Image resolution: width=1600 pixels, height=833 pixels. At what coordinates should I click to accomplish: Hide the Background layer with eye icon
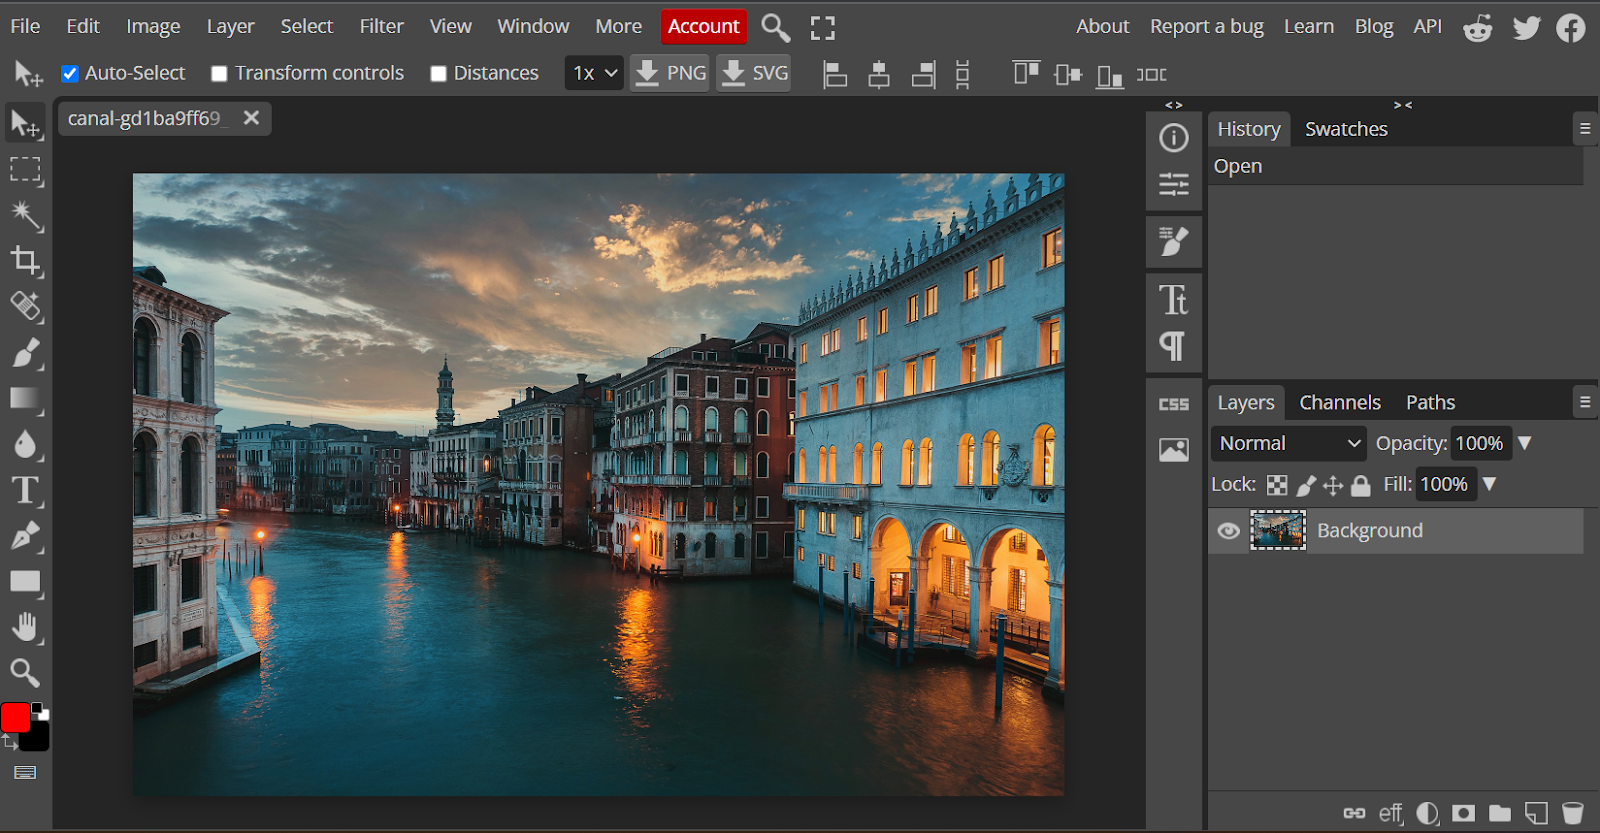(1228, 531)
